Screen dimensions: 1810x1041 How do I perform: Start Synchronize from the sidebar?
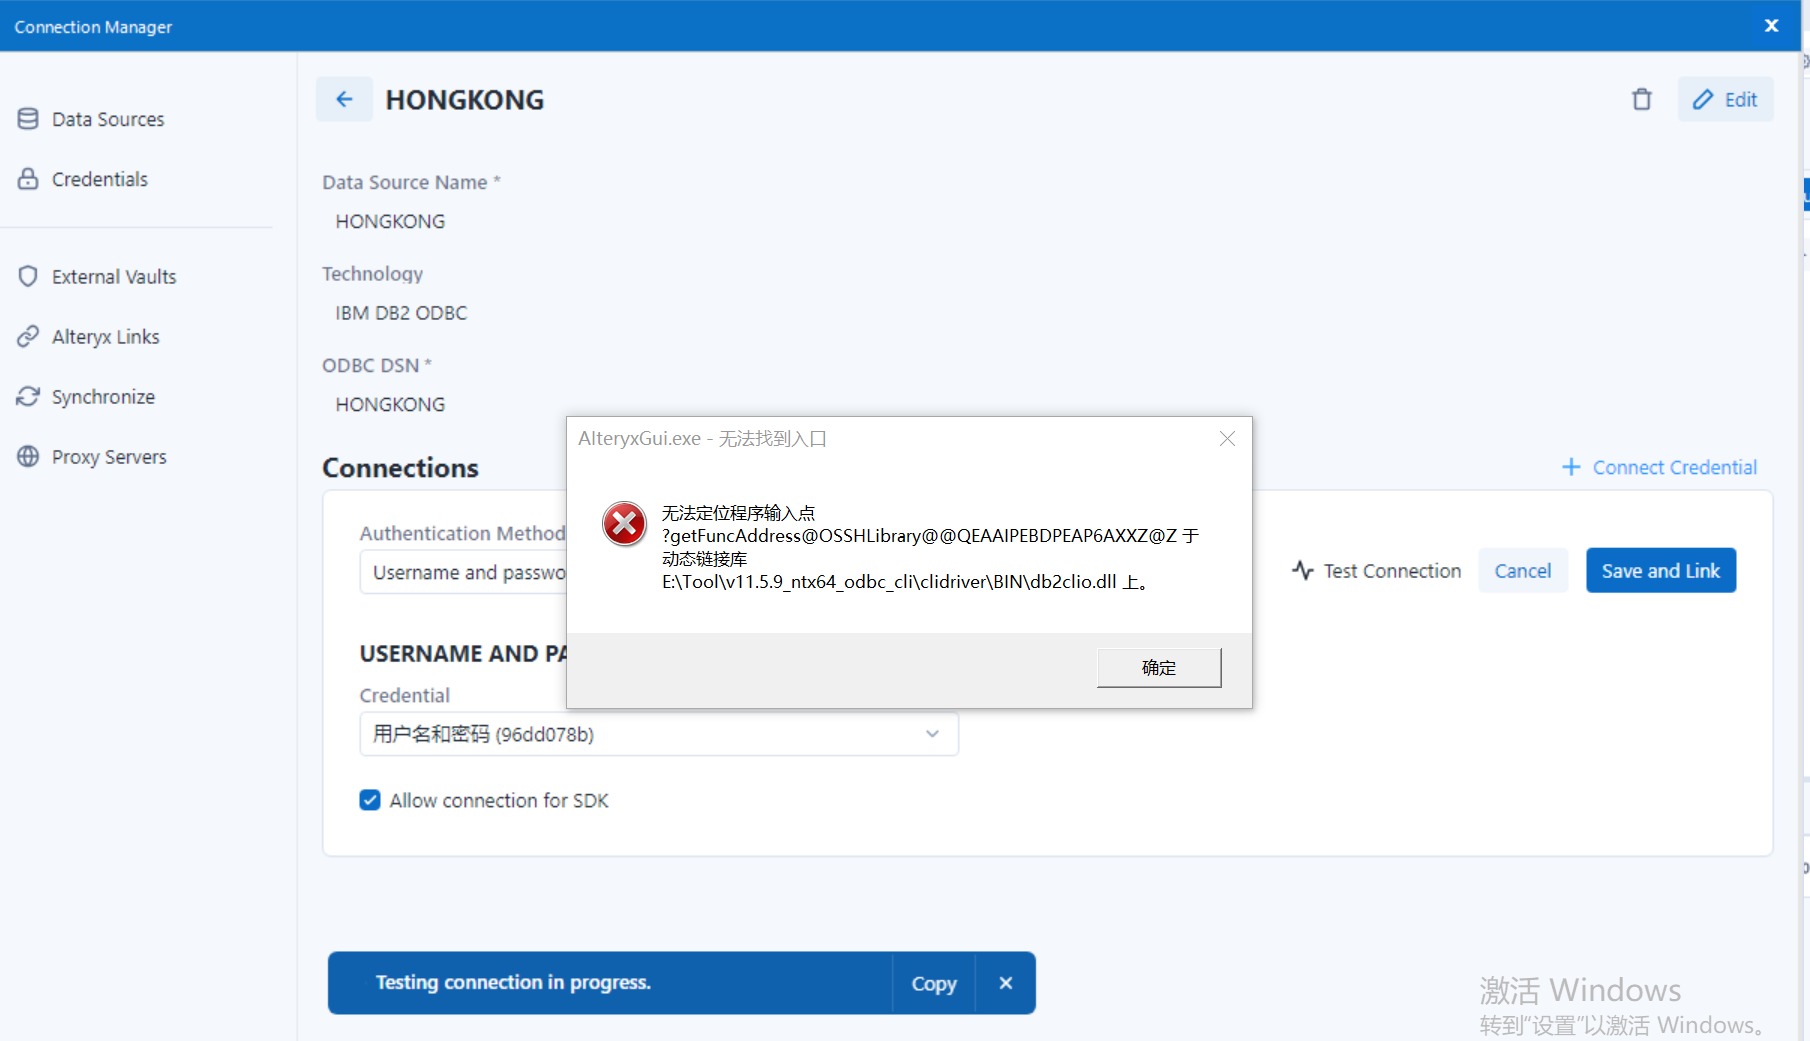pos(103,396)
